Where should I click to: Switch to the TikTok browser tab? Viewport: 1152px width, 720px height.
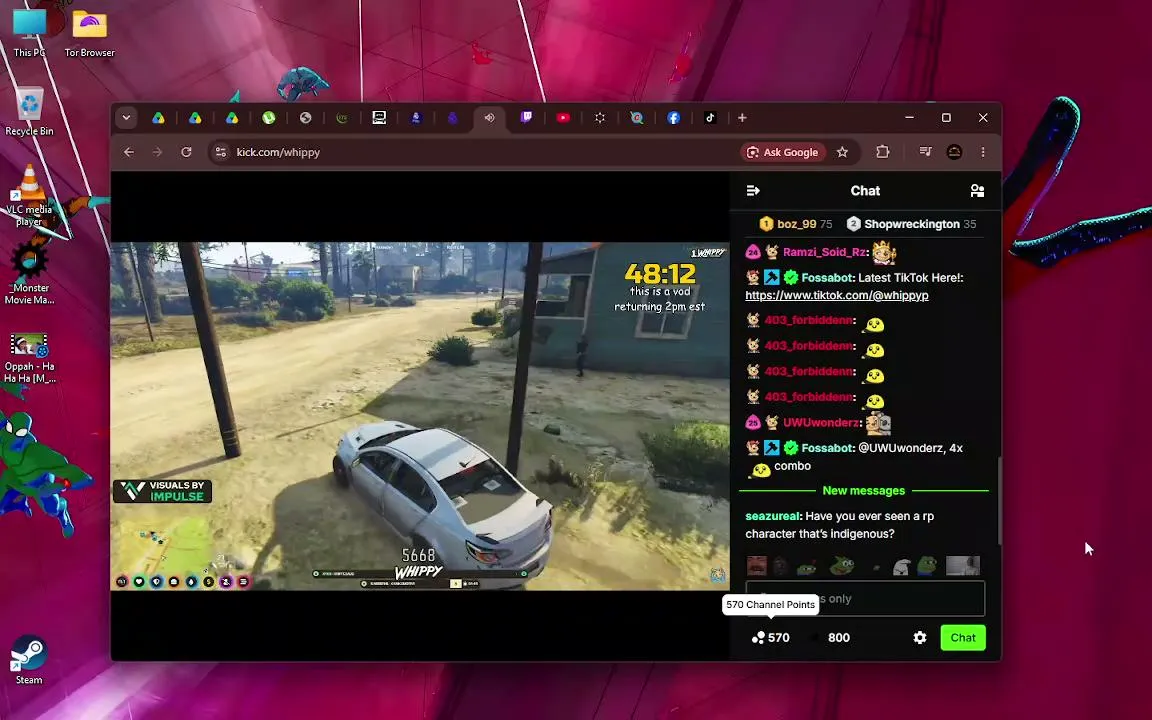710,118
